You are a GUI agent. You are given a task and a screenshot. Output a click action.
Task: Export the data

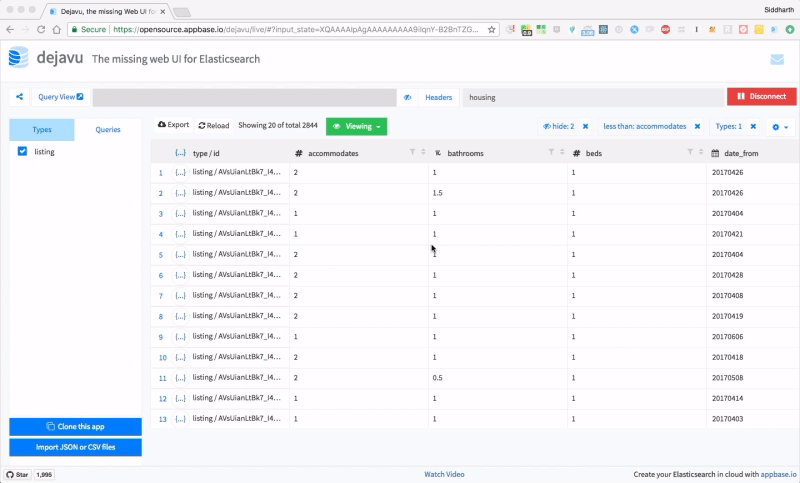173,125
